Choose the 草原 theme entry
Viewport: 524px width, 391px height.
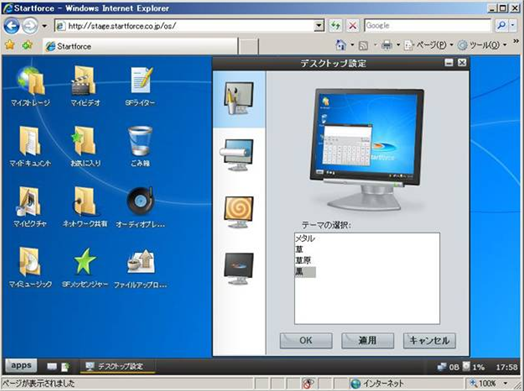[303, 261]
